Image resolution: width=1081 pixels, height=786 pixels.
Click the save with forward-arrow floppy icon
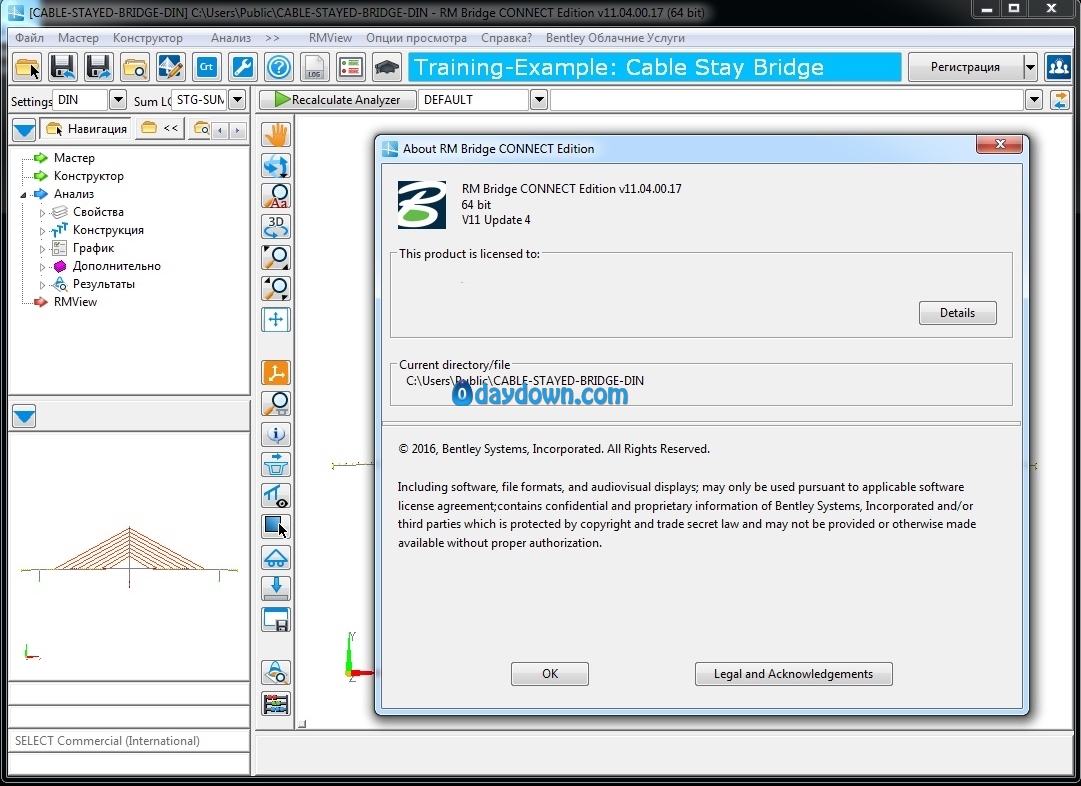click(x=99, y=67)
